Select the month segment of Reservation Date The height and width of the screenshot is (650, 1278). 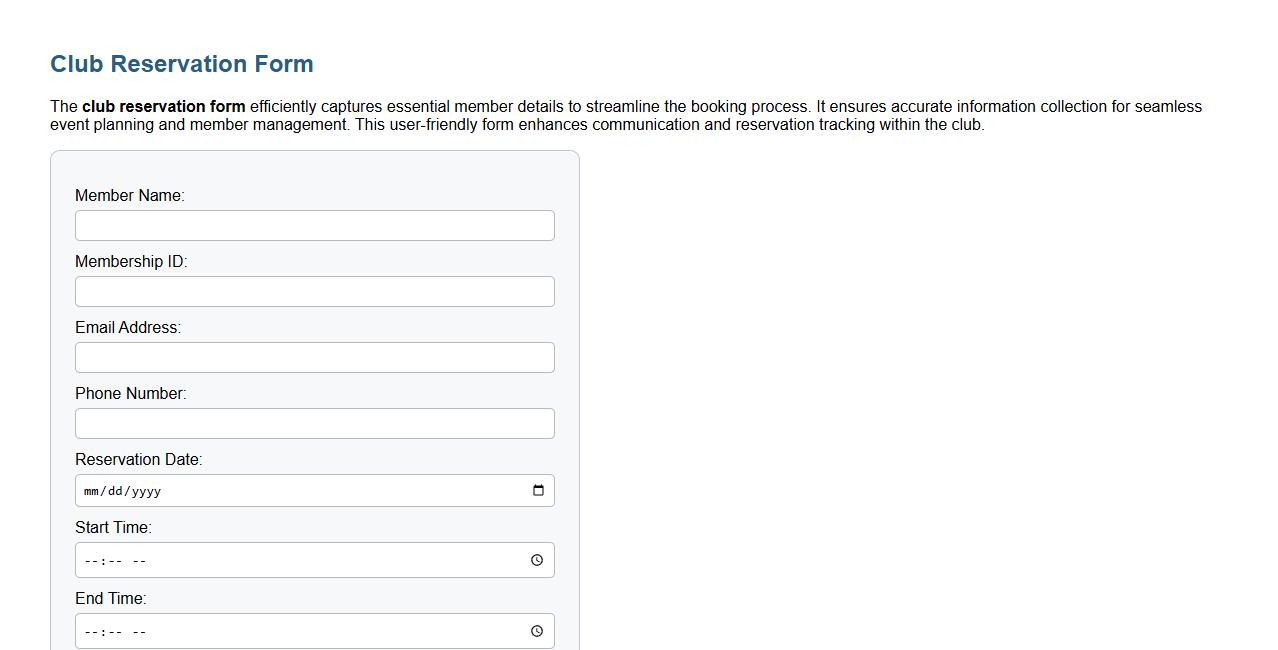[x=92, y=491]
